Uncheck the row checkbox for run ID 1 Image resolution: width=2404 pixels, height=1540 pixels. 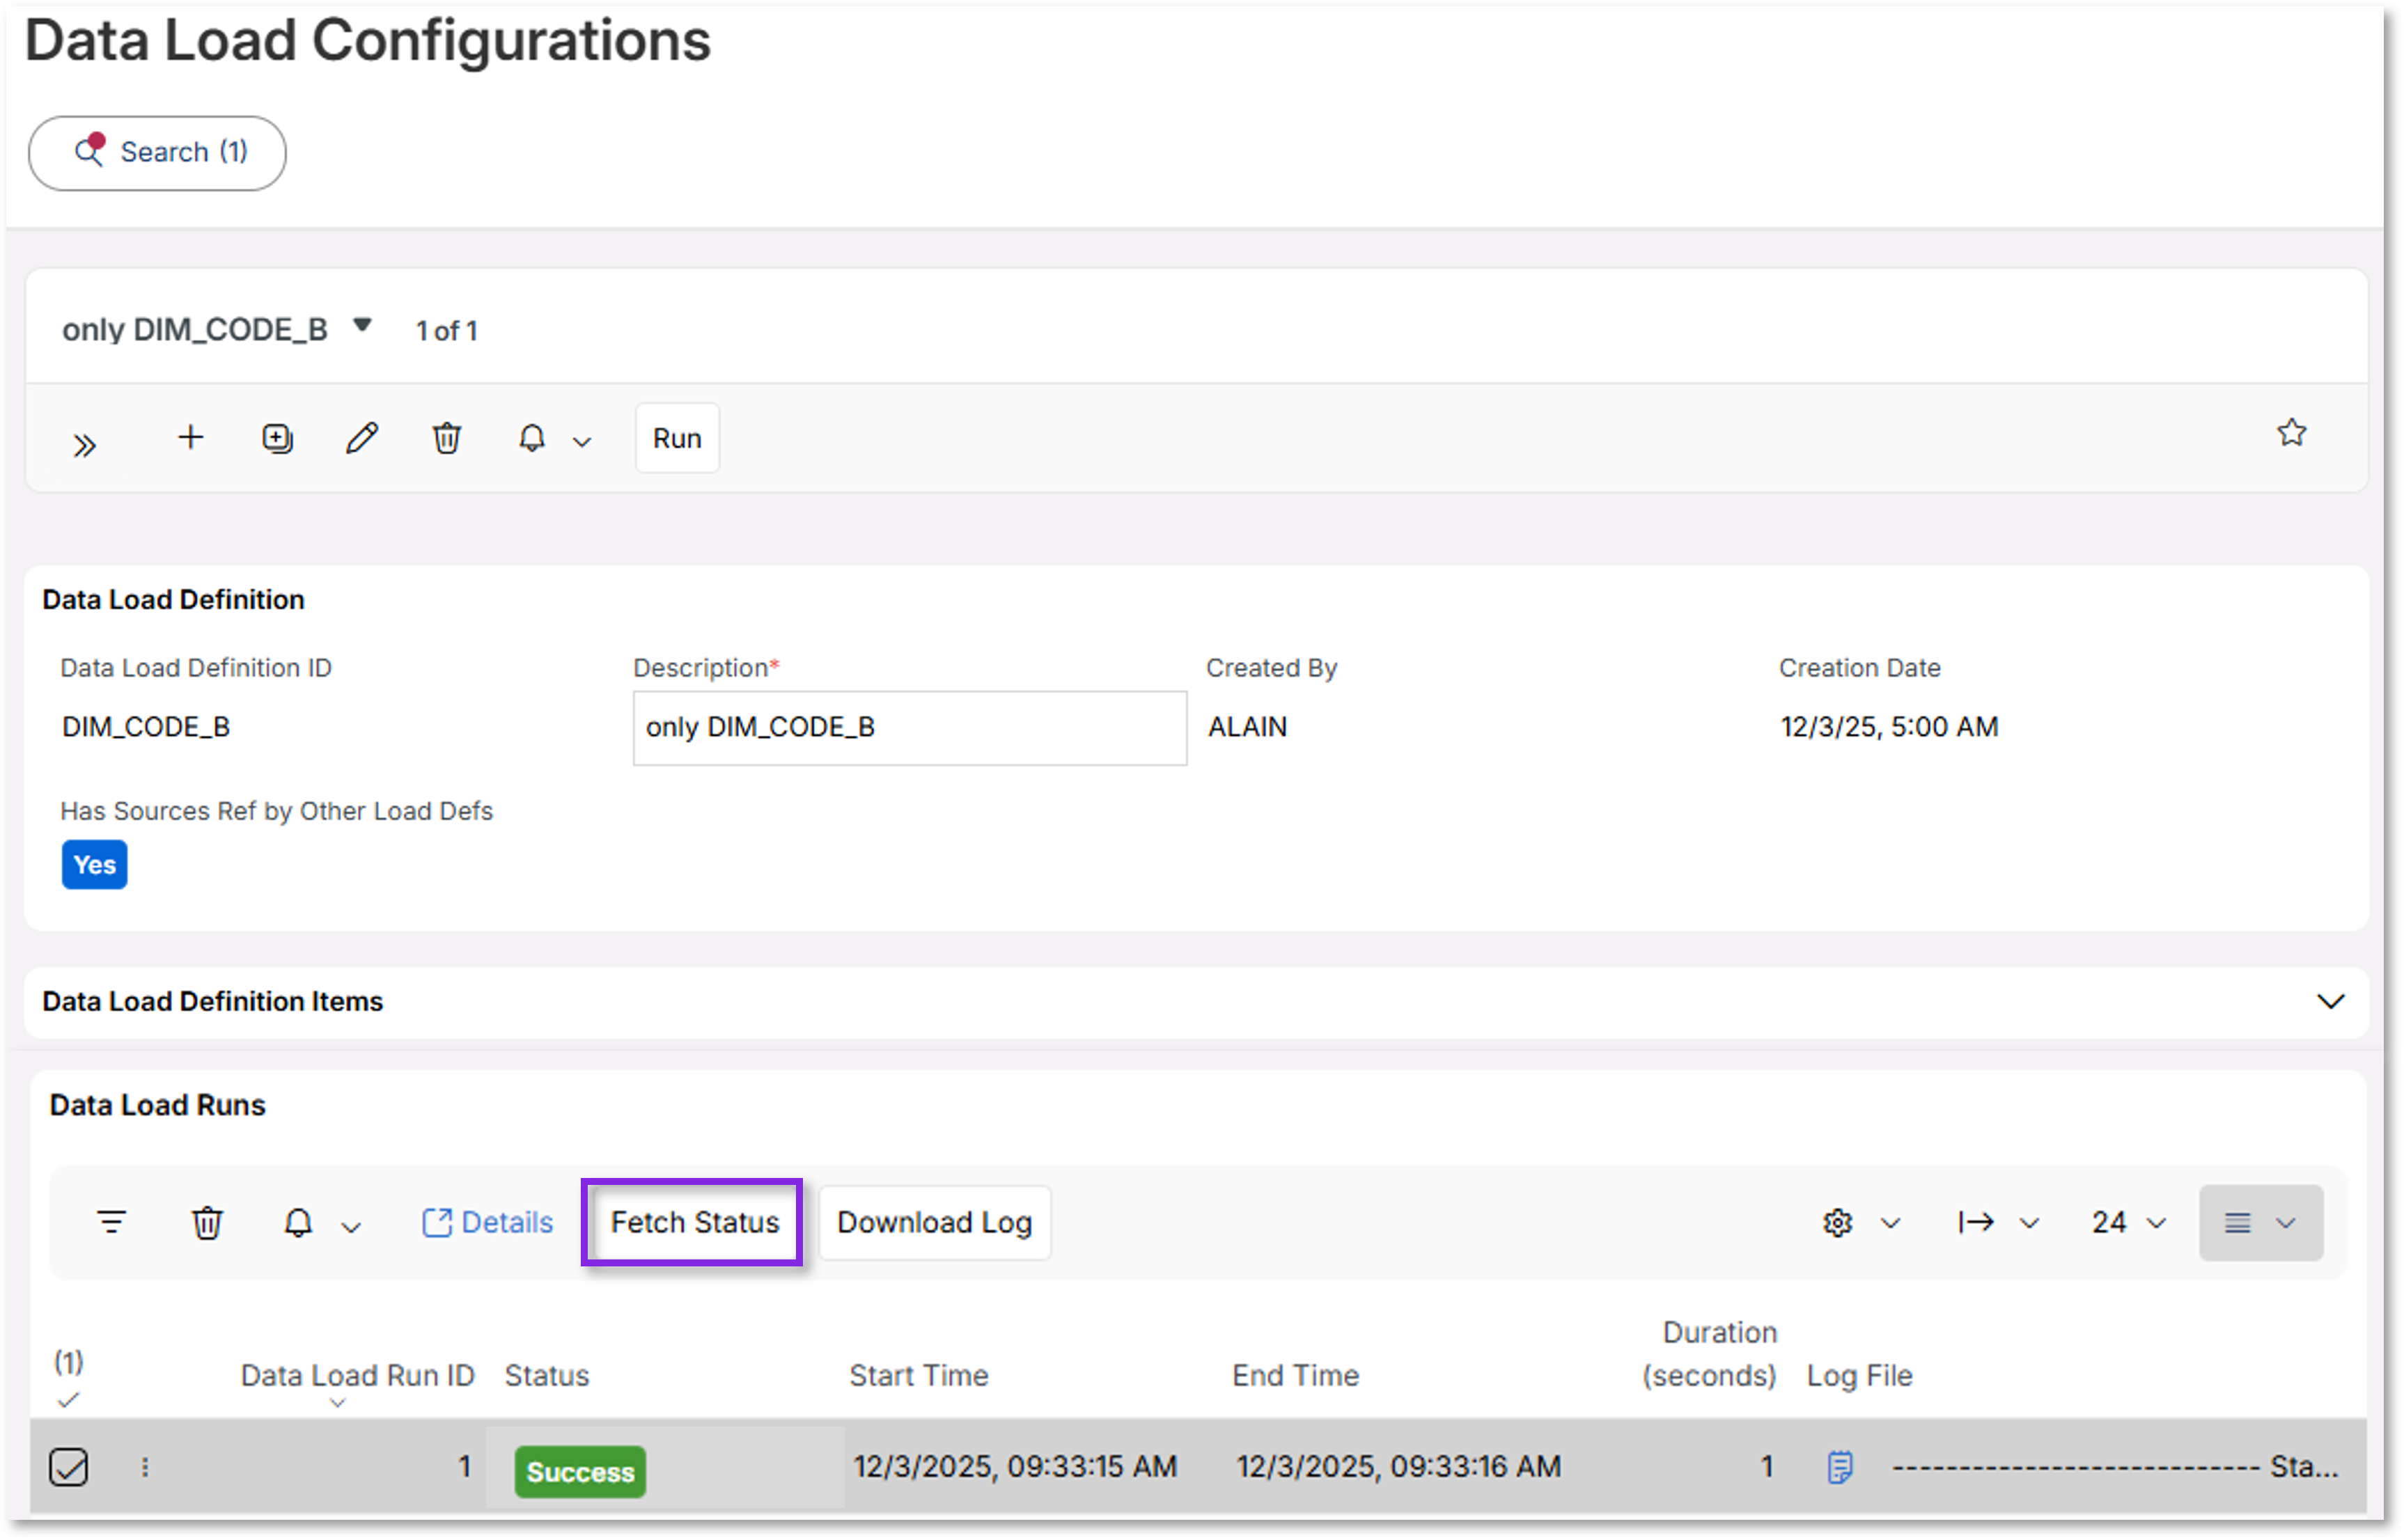point(69,1467)
